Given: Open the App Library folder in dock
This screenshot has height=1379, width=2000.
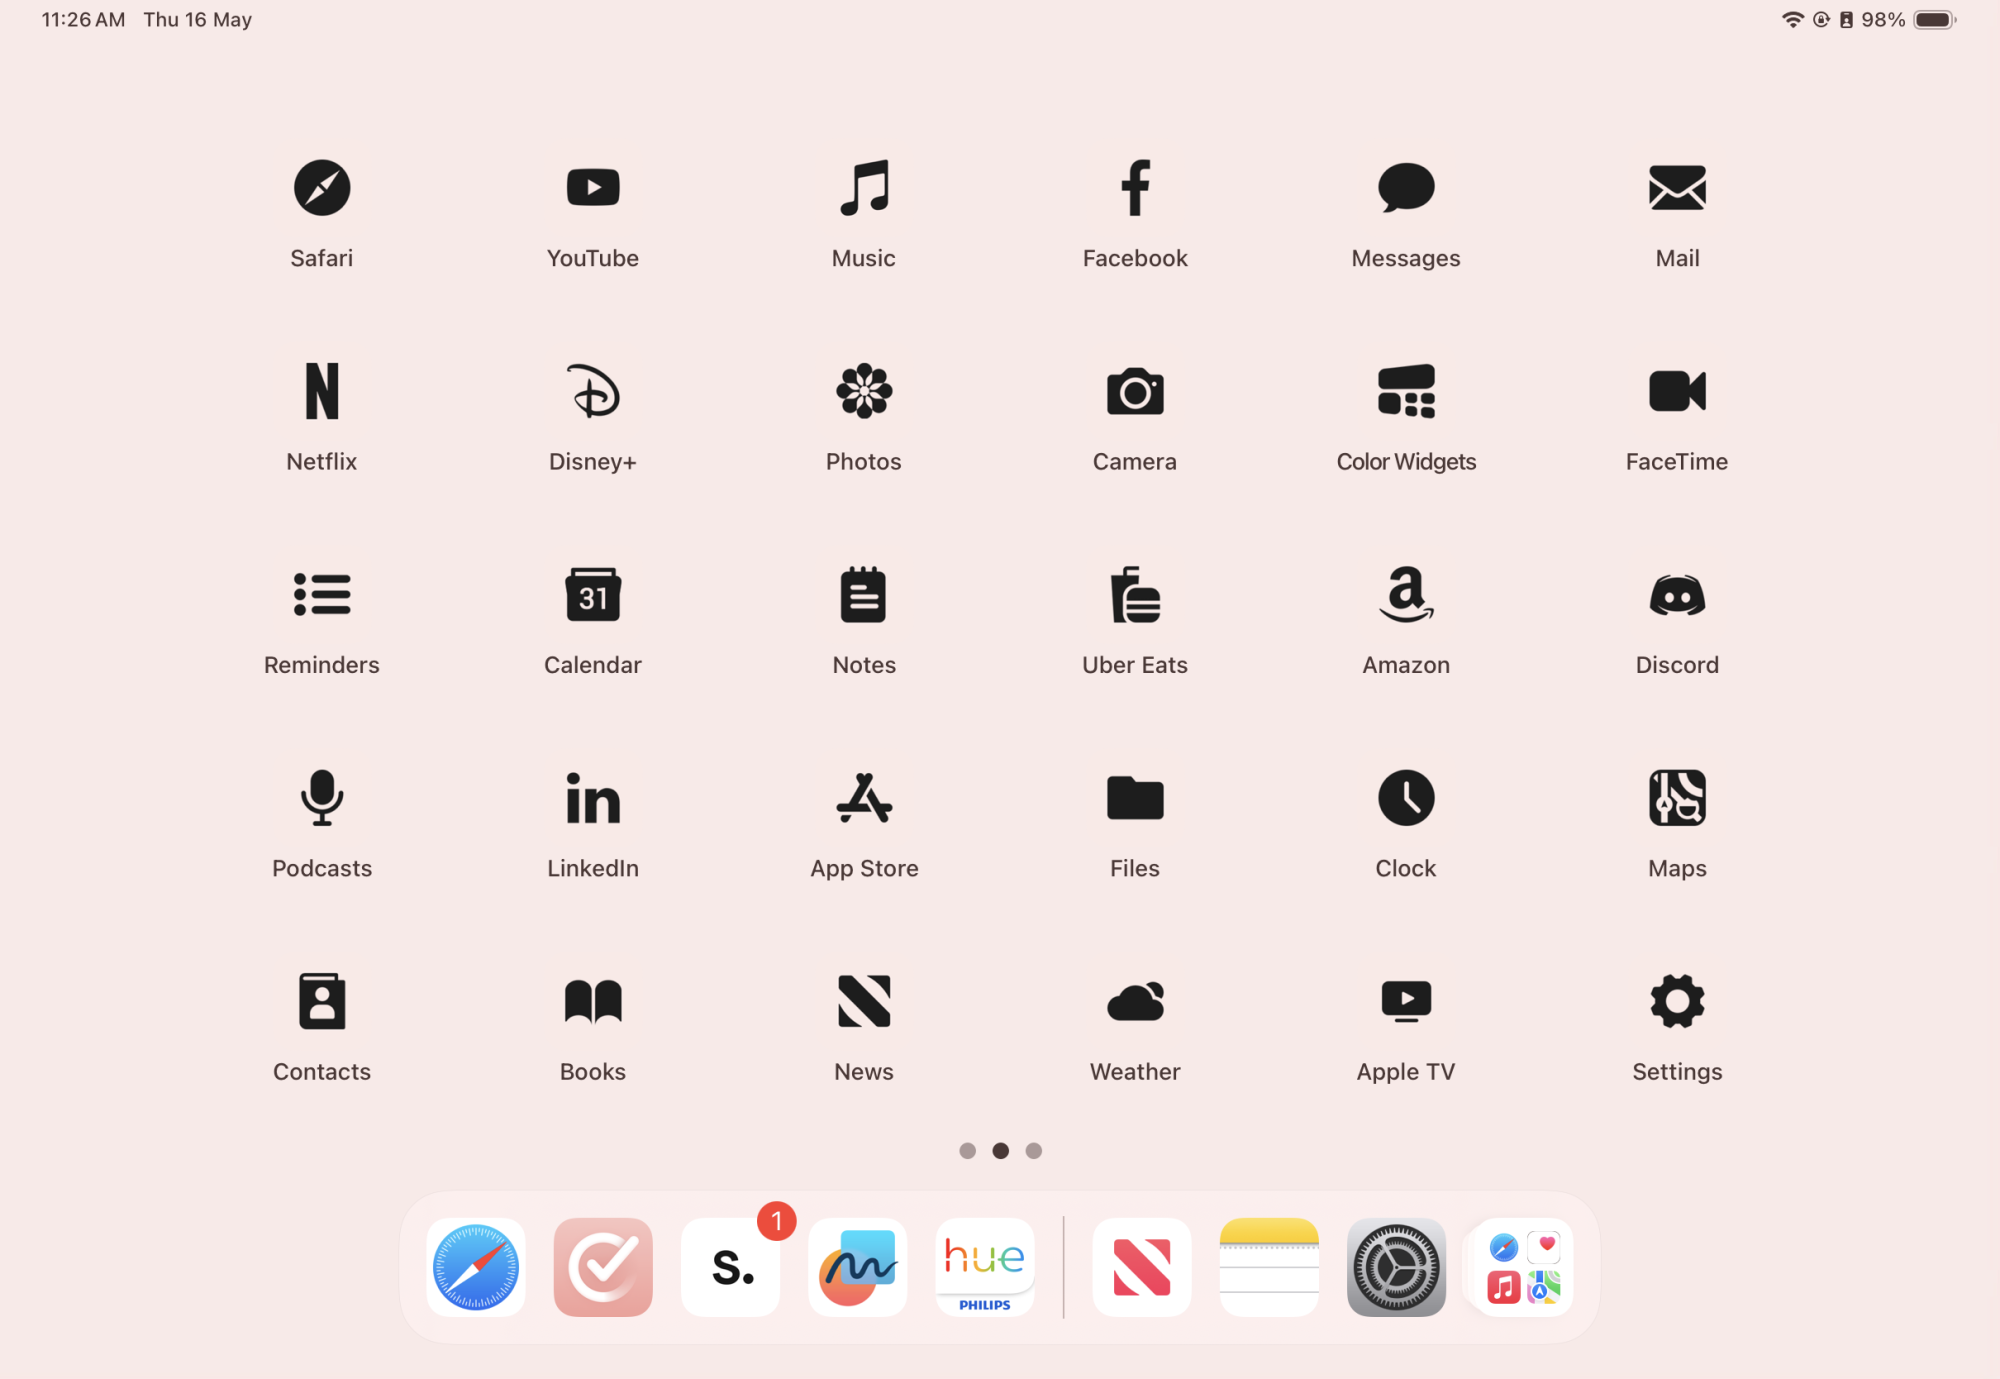Looking at the screenshot, I should coord(1523,1267).
